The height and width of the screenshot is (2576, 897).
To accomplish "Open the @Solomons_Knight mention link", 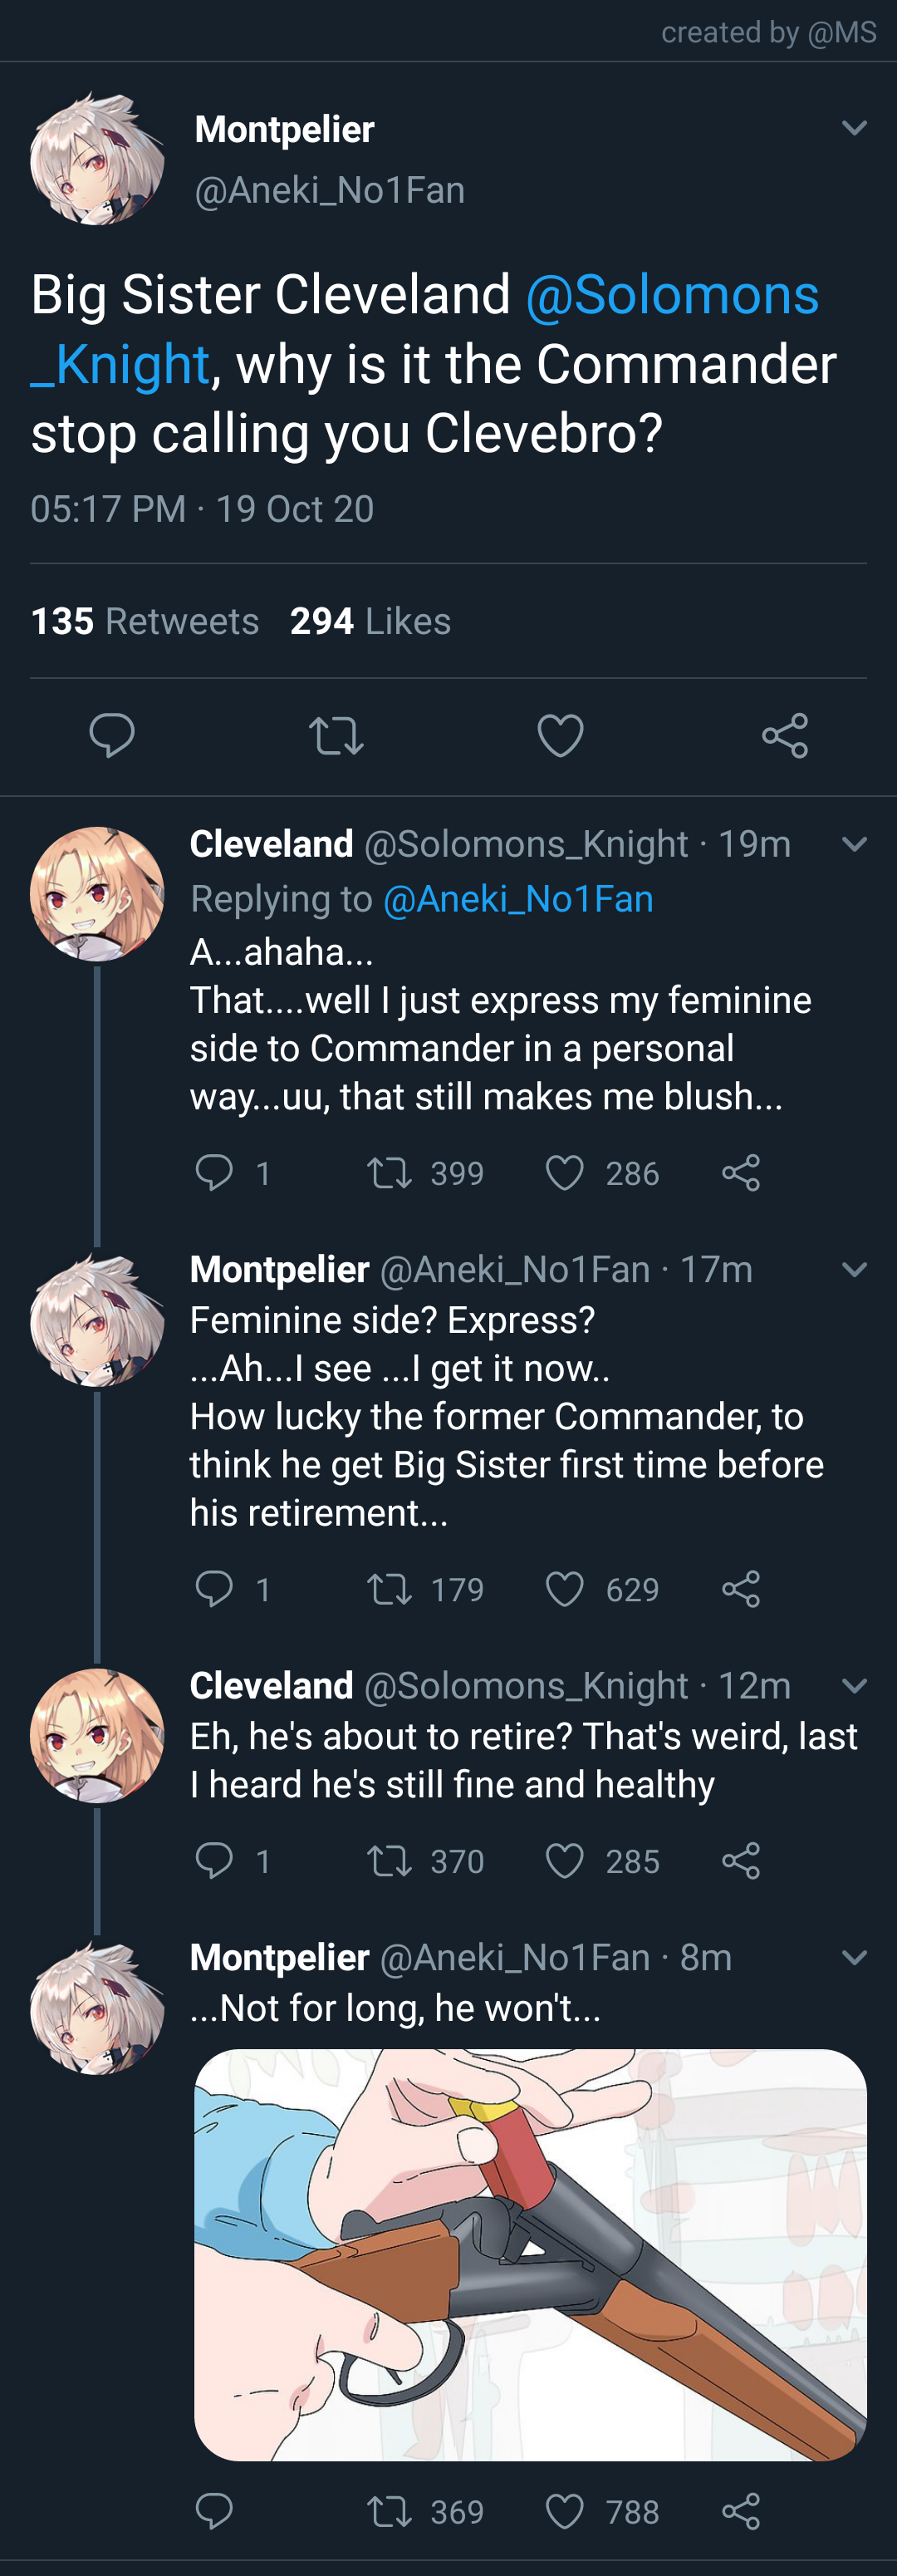I will click(x=671, y=296).
